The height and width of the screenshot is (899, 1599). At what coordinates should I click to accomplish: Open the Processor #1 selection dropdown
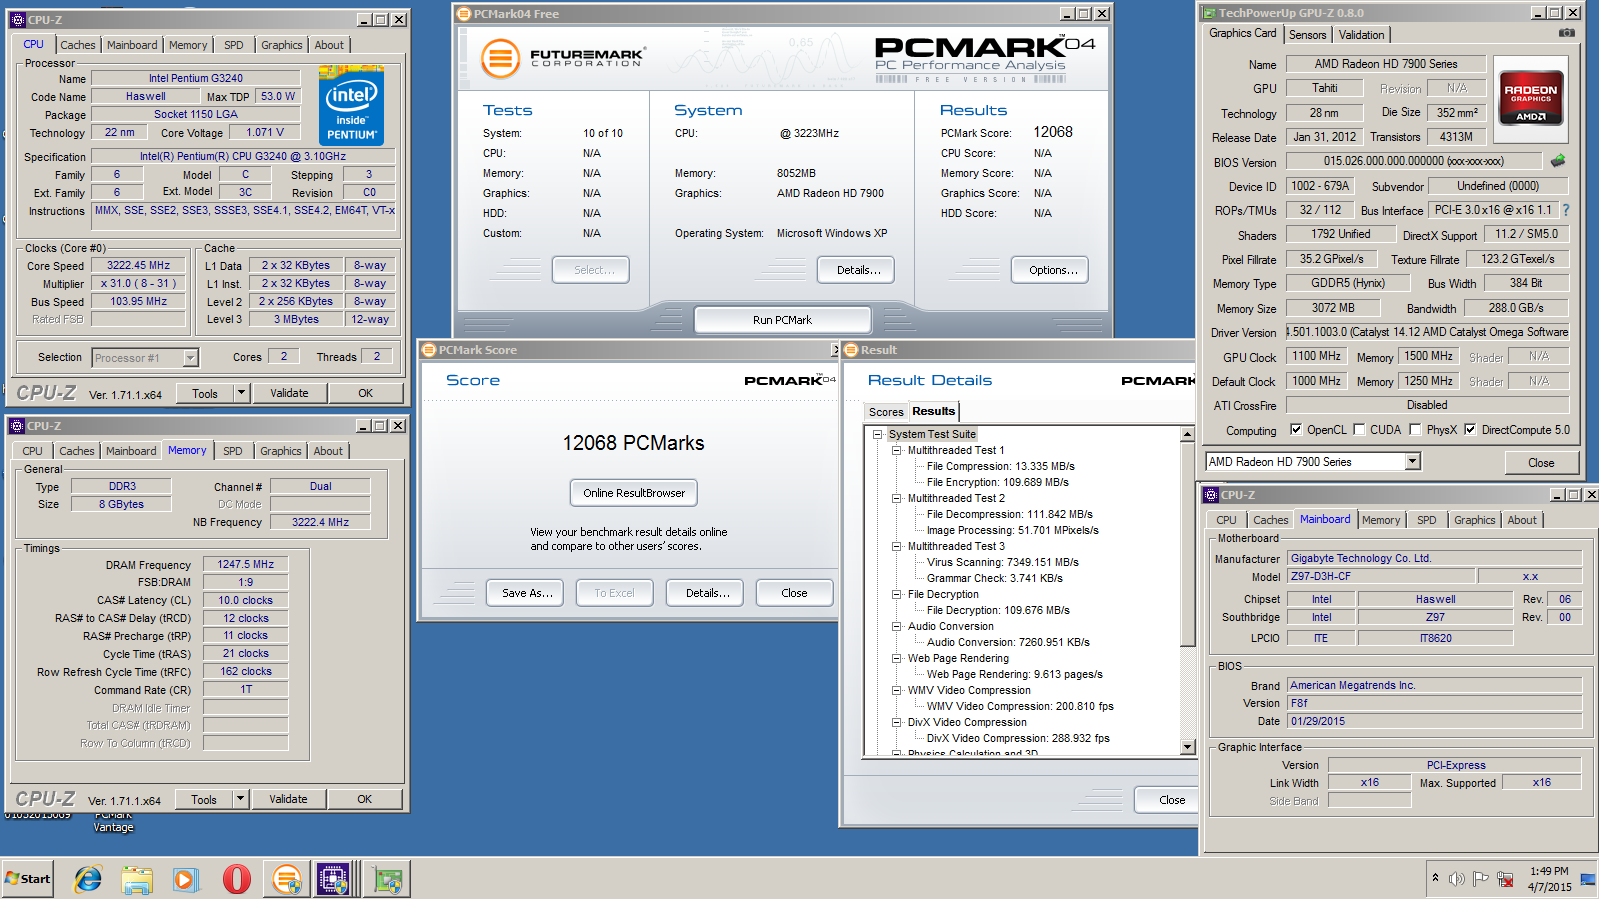click(x=190, y=358)
